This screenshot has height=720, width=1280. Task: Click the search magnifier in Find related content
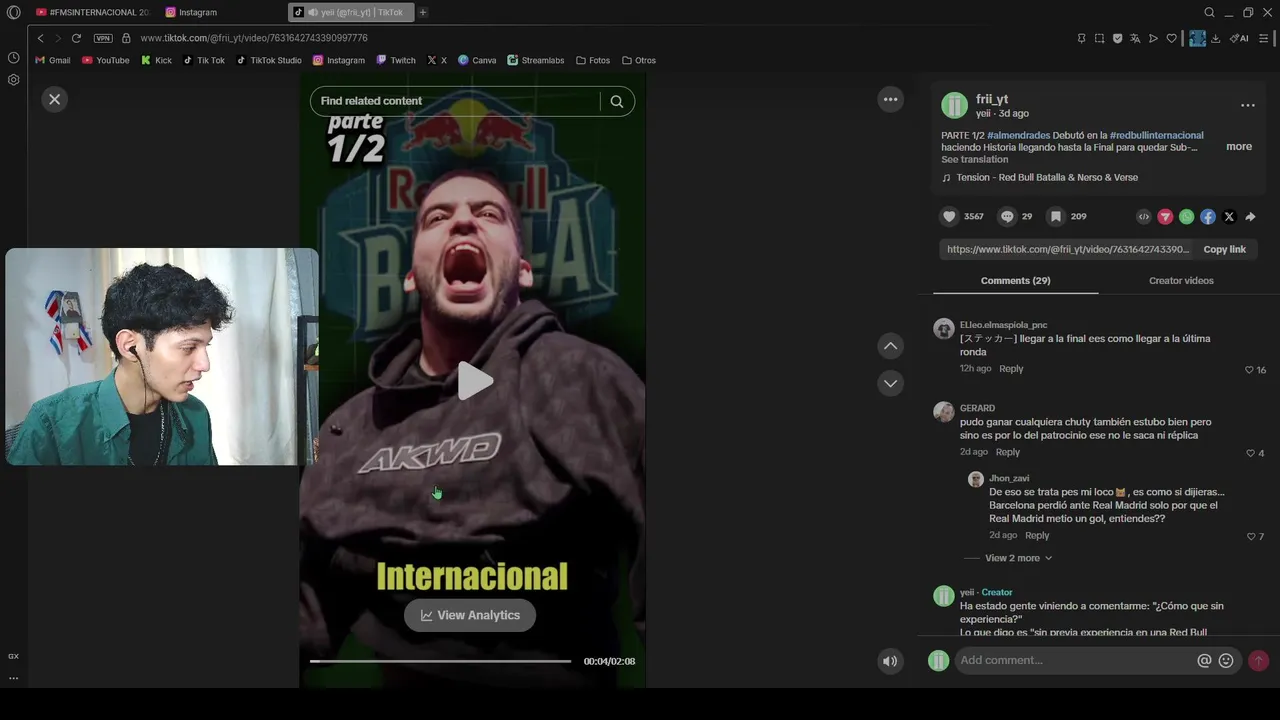(x=617, y=101)
